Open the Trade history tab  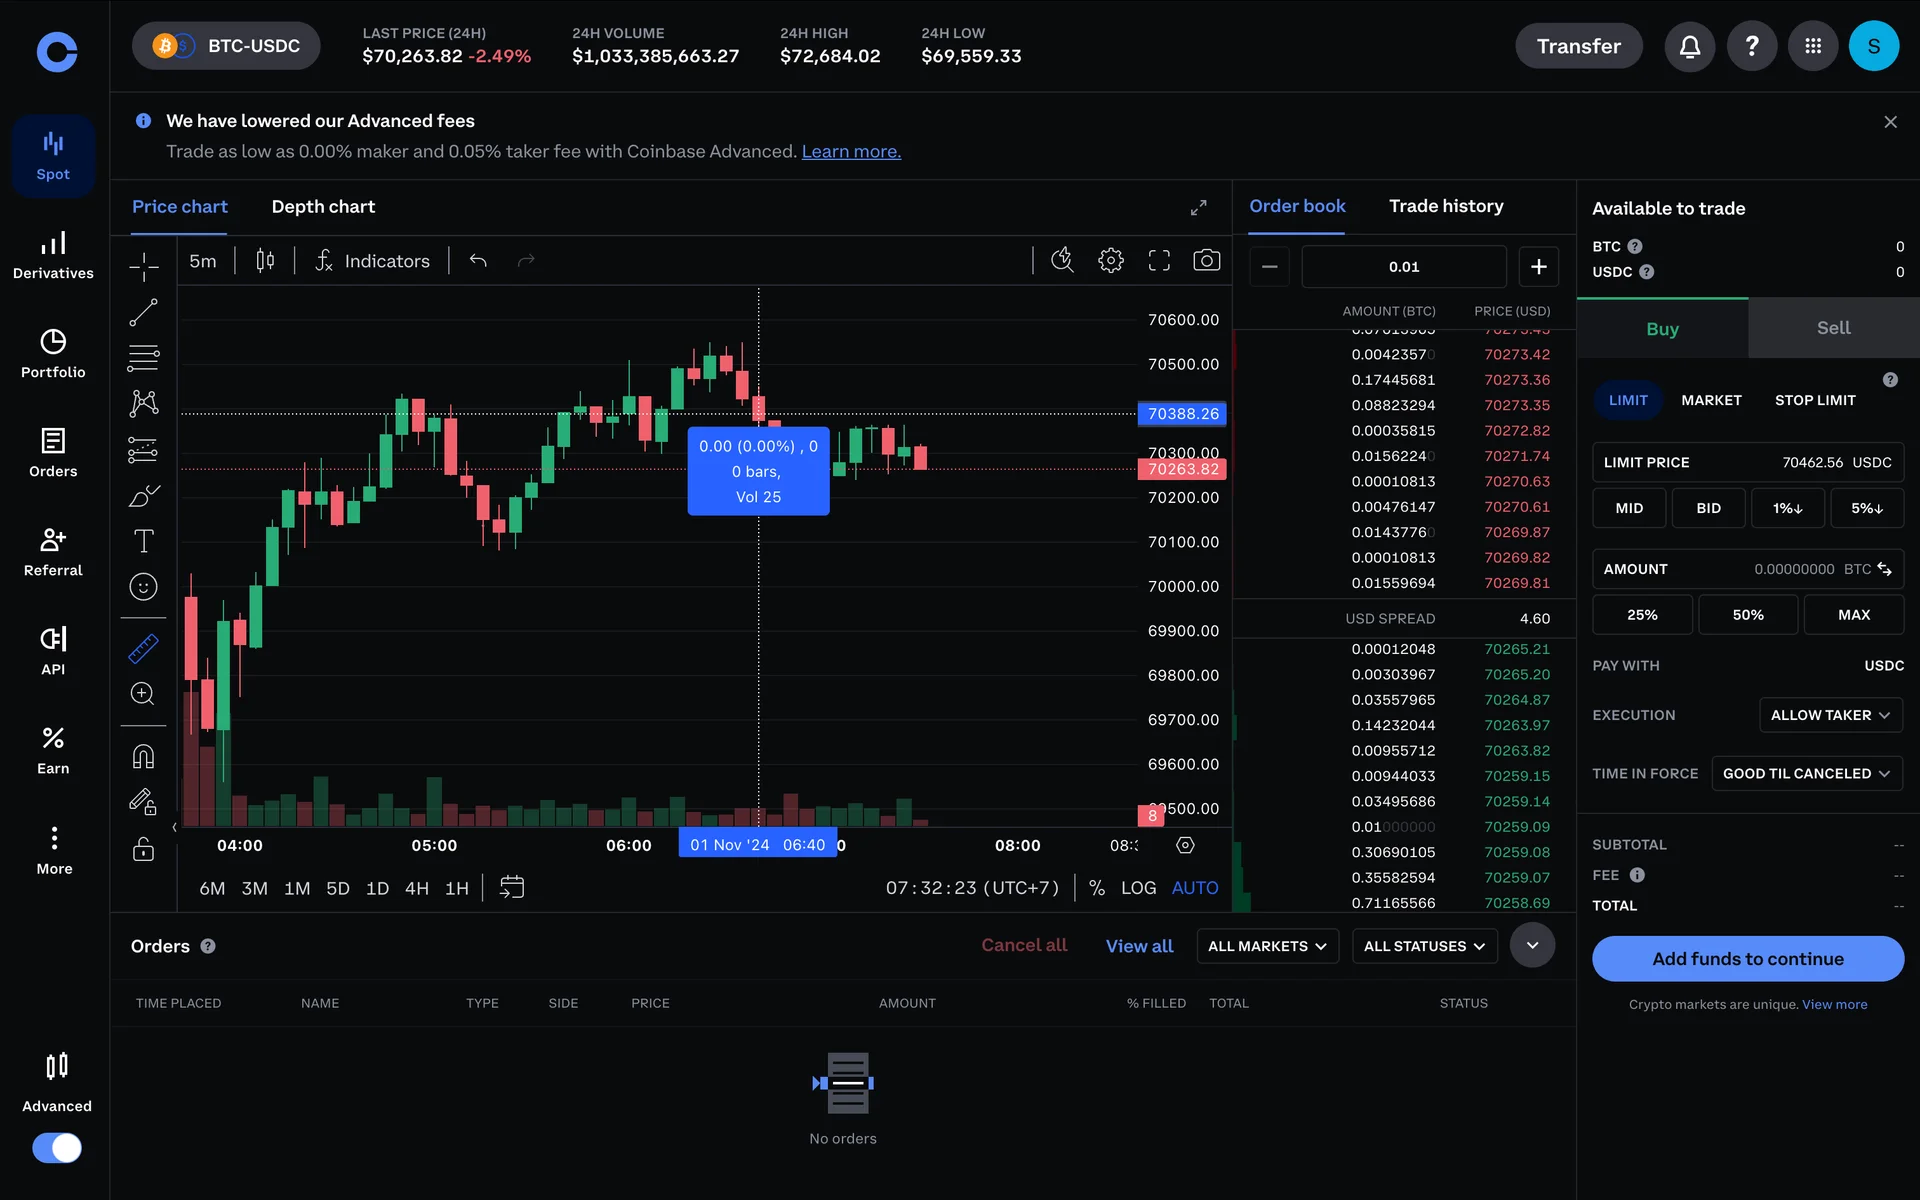click(1445, 206)
